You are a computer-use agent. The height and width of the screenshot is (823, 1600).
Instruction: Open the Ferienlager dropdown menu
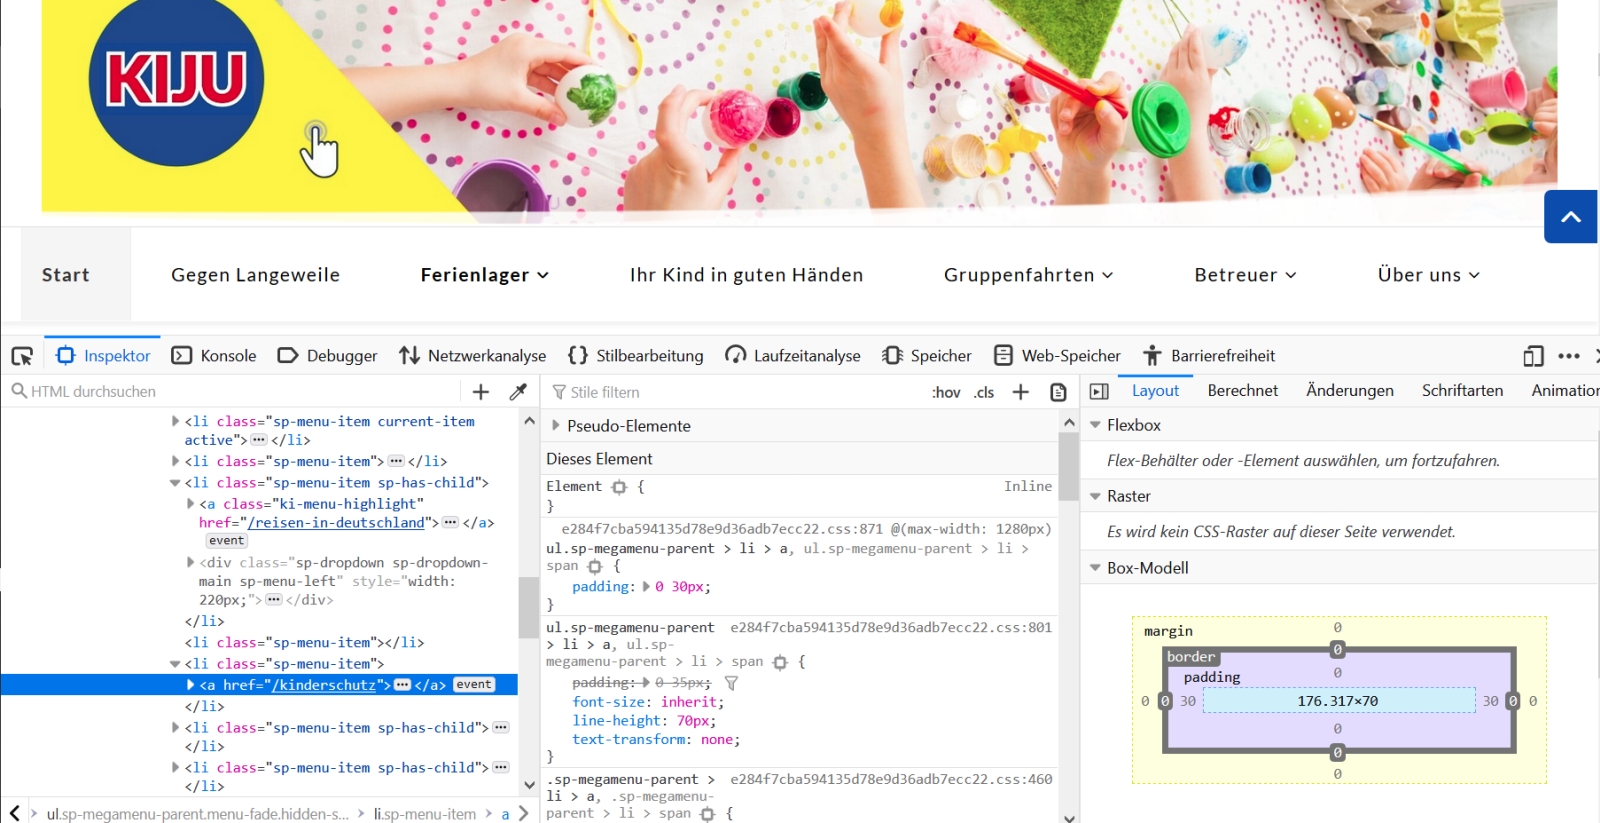point(484,275)
